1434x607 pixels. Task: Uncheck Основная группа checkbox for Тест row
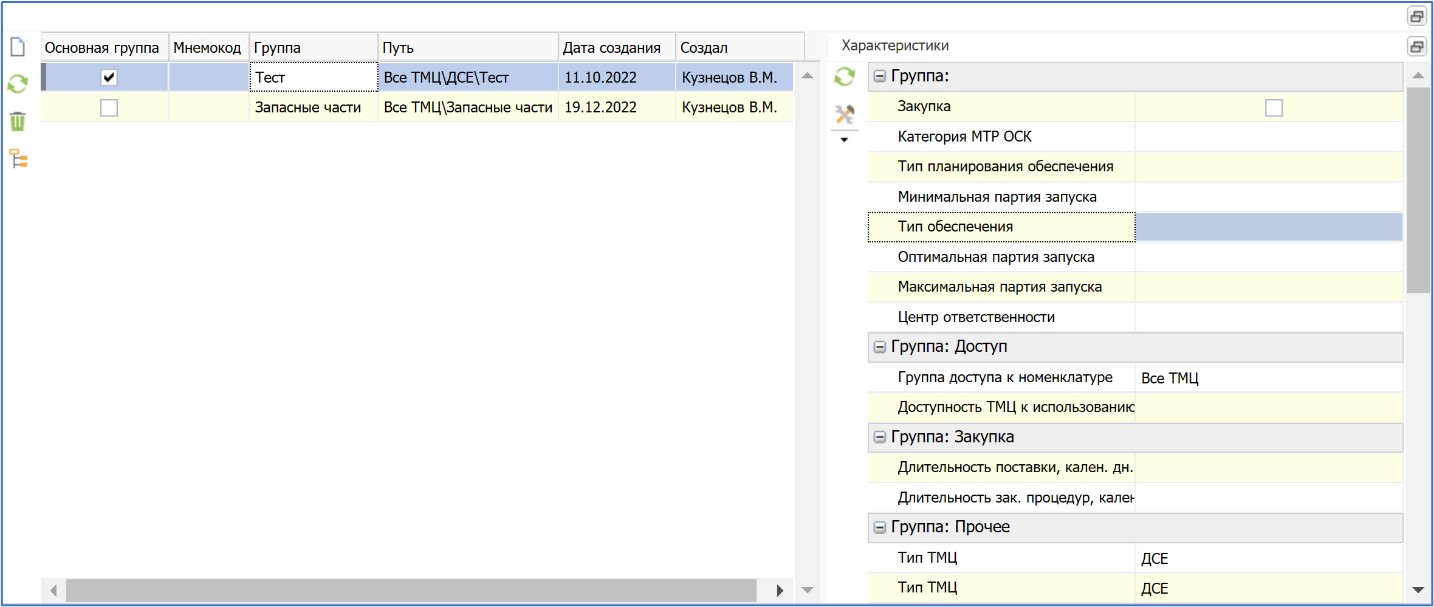tap(109, 77)
